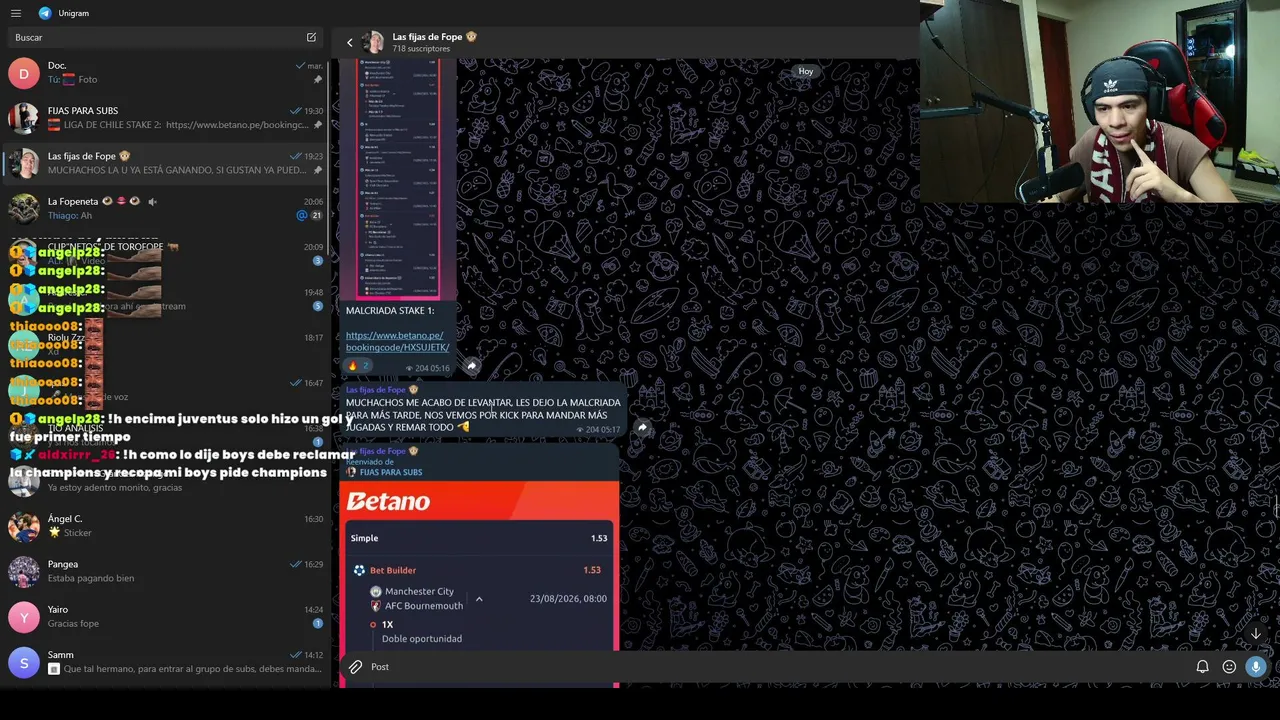Open channel info via Las fijas de Fope header title

pyautogui.click(x=434, y=37)
